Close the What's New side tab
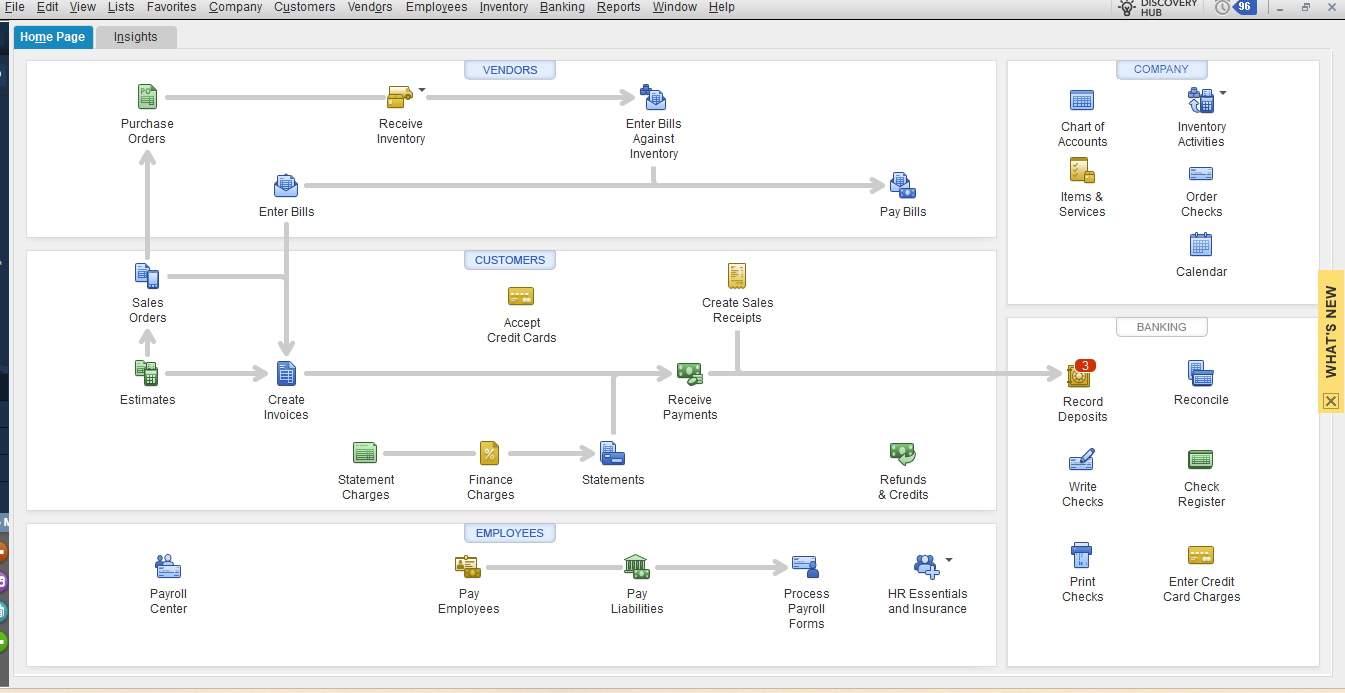This screenshot has height=693, width=1345. (x=1330, y=401)
